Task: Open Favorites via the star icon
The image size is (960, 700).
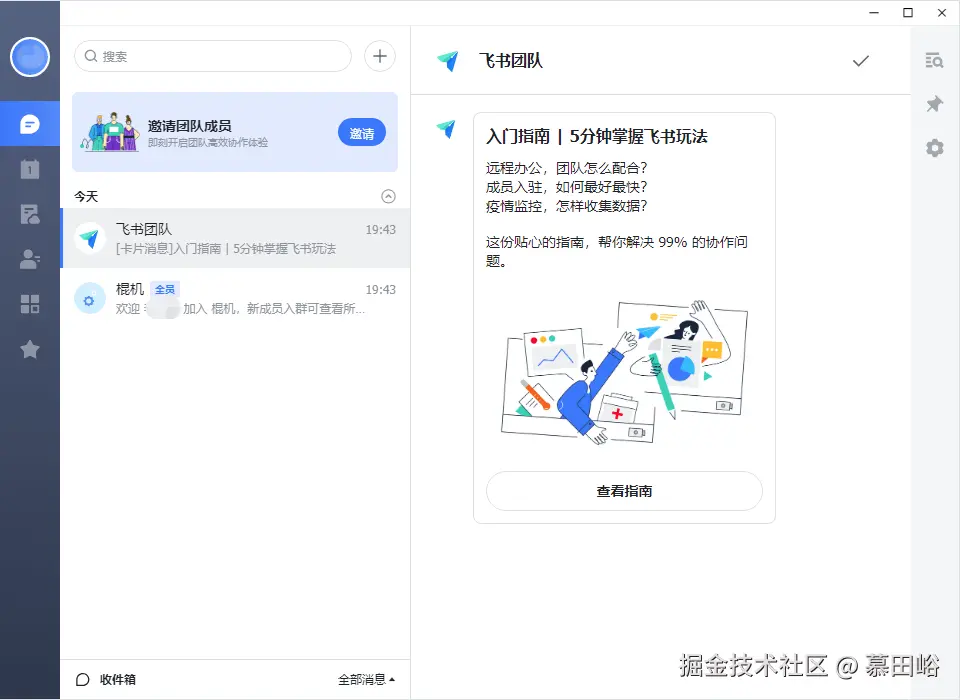Action: point(30,349)
